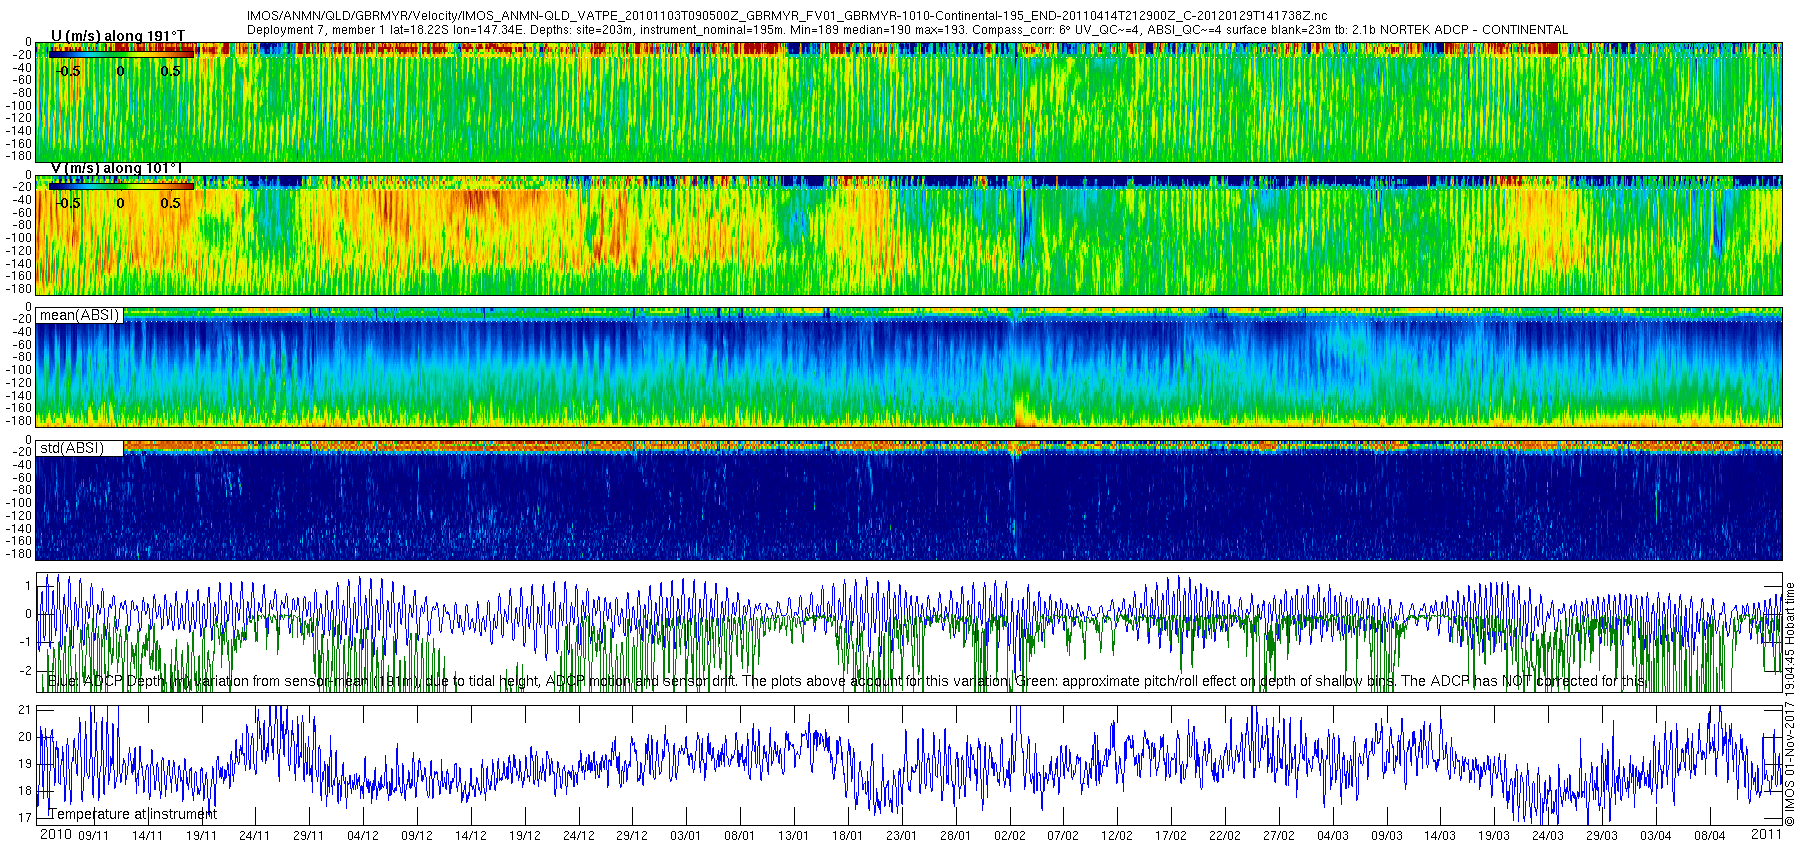The width and height of the screenshot is (1800, 850).
Task: Click the 'V (m/s) along 101°T' title
Action: coord(116,168)
